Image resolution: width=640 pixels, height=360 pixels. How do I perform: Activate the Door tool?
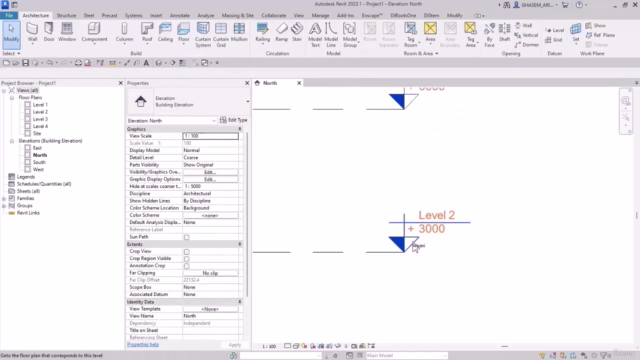49,32
